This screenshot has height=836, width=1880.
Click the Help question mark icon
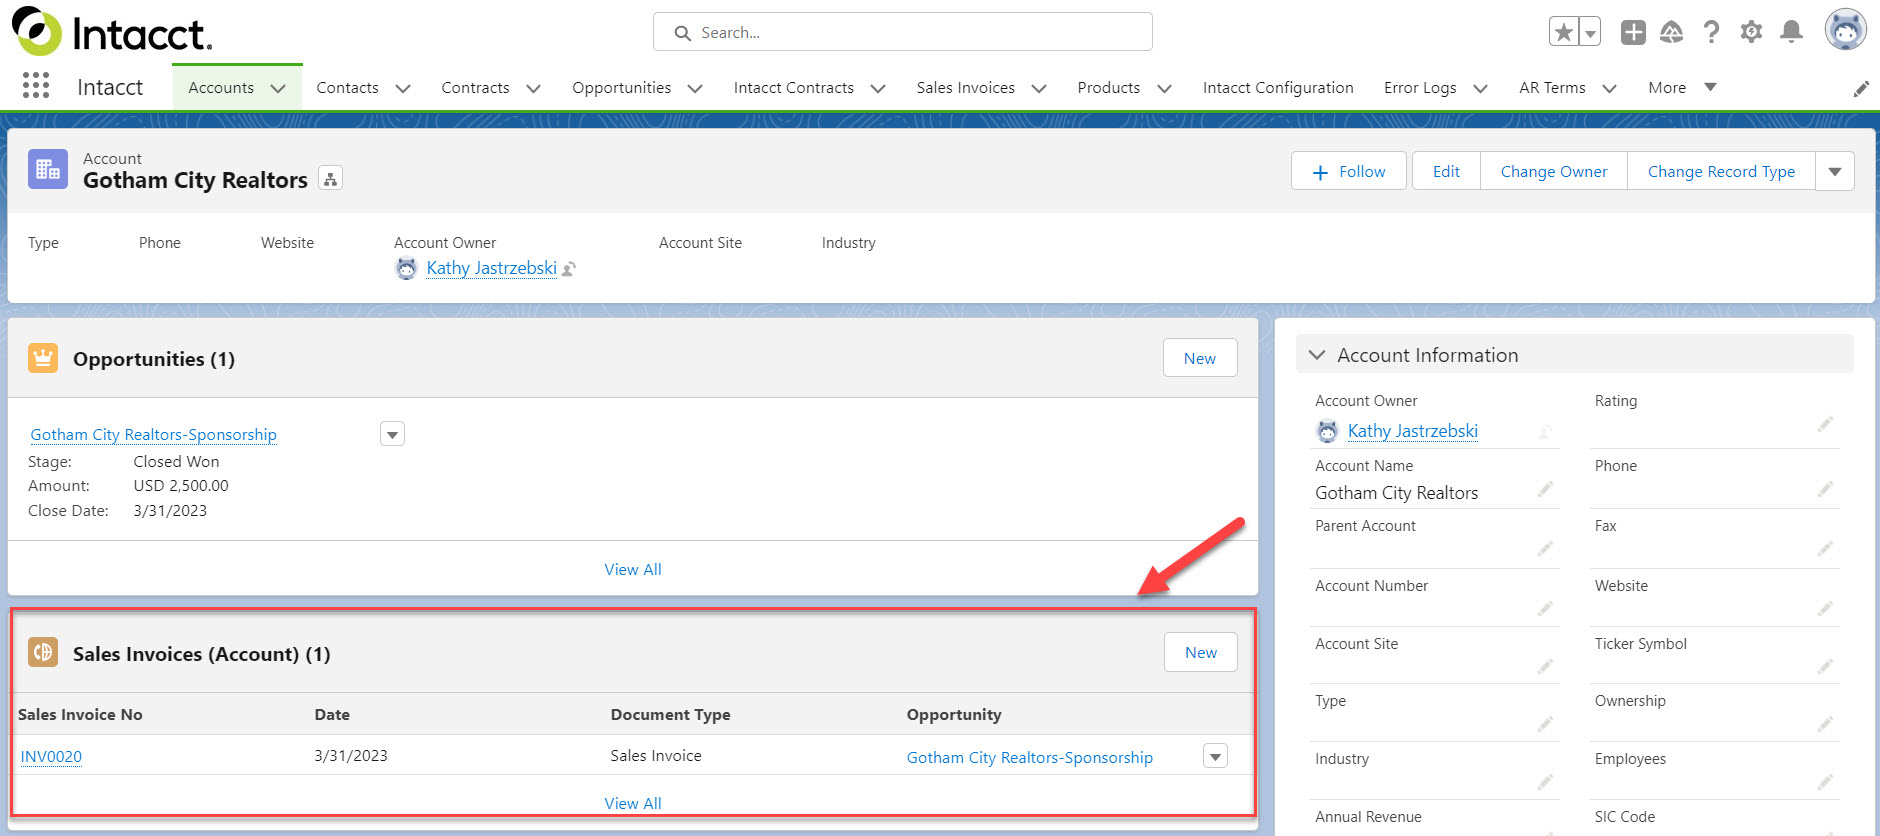pyautogui.click(x=1711, y=32)
